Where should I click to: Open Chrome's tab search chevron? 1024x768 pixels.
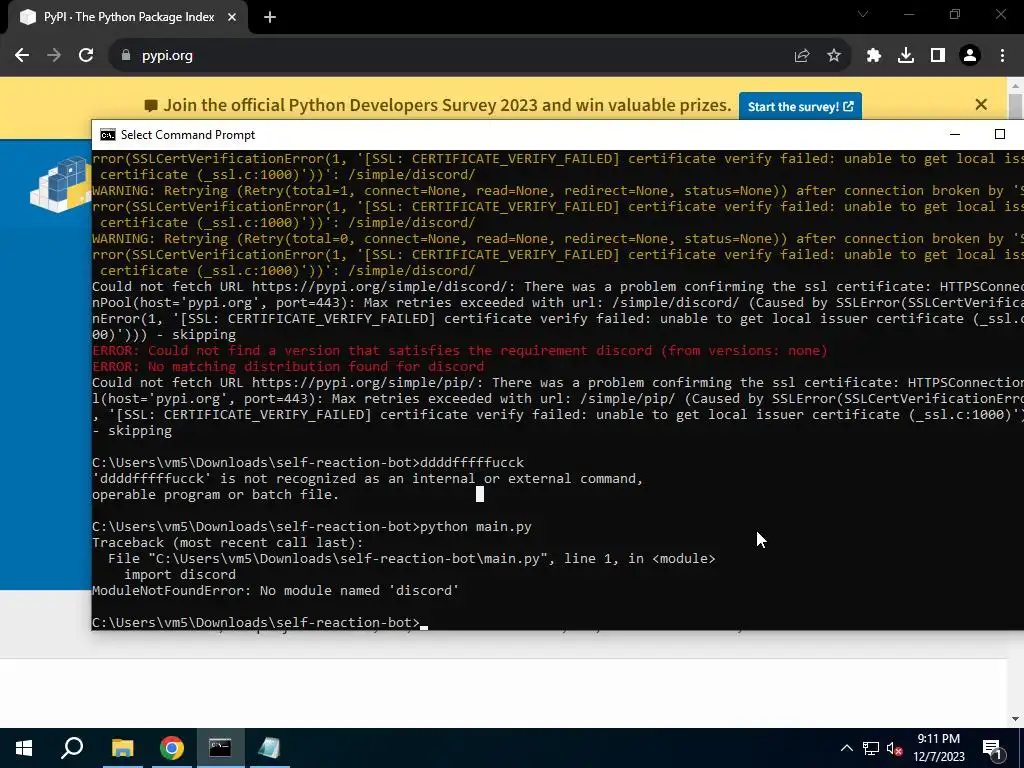[863, 14]
